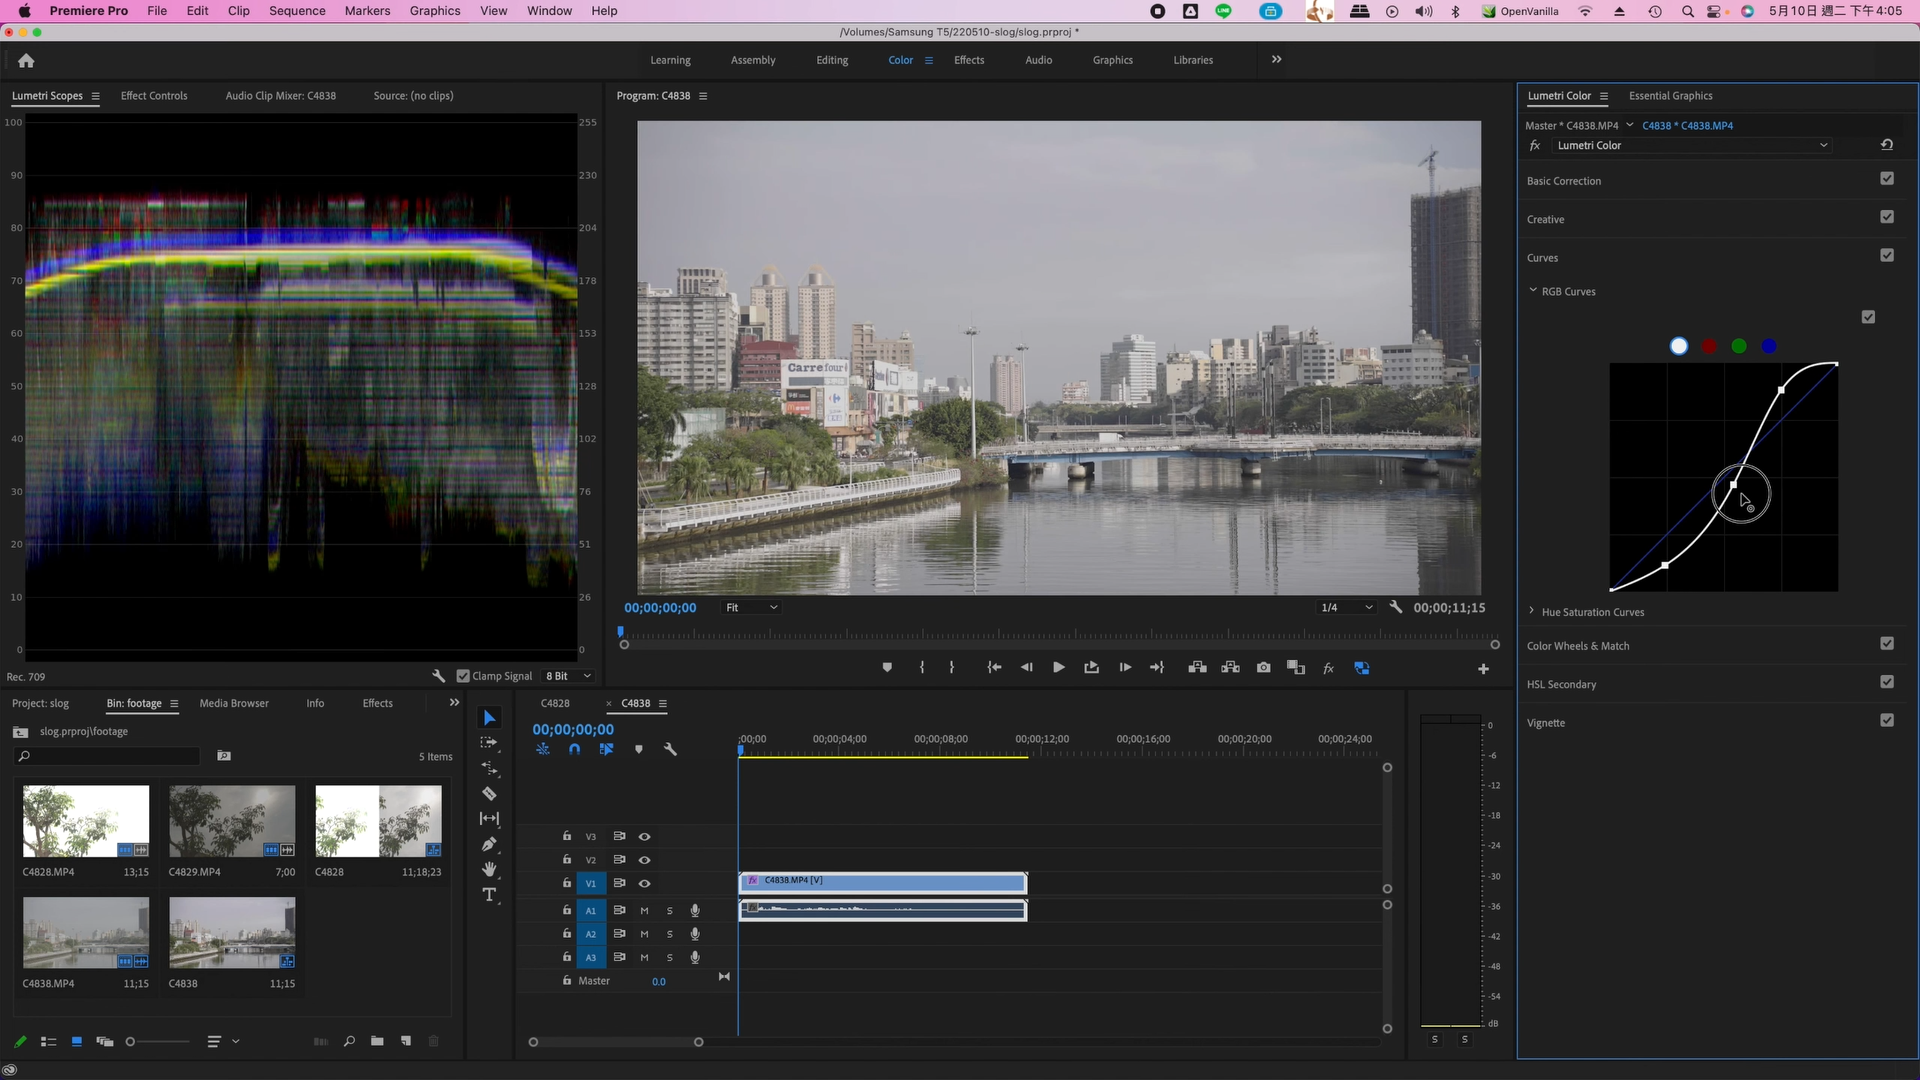The height and width of the screenshot is (1080, 1920).
Task: Click the Home icon
Action: [x=26, y=60]
